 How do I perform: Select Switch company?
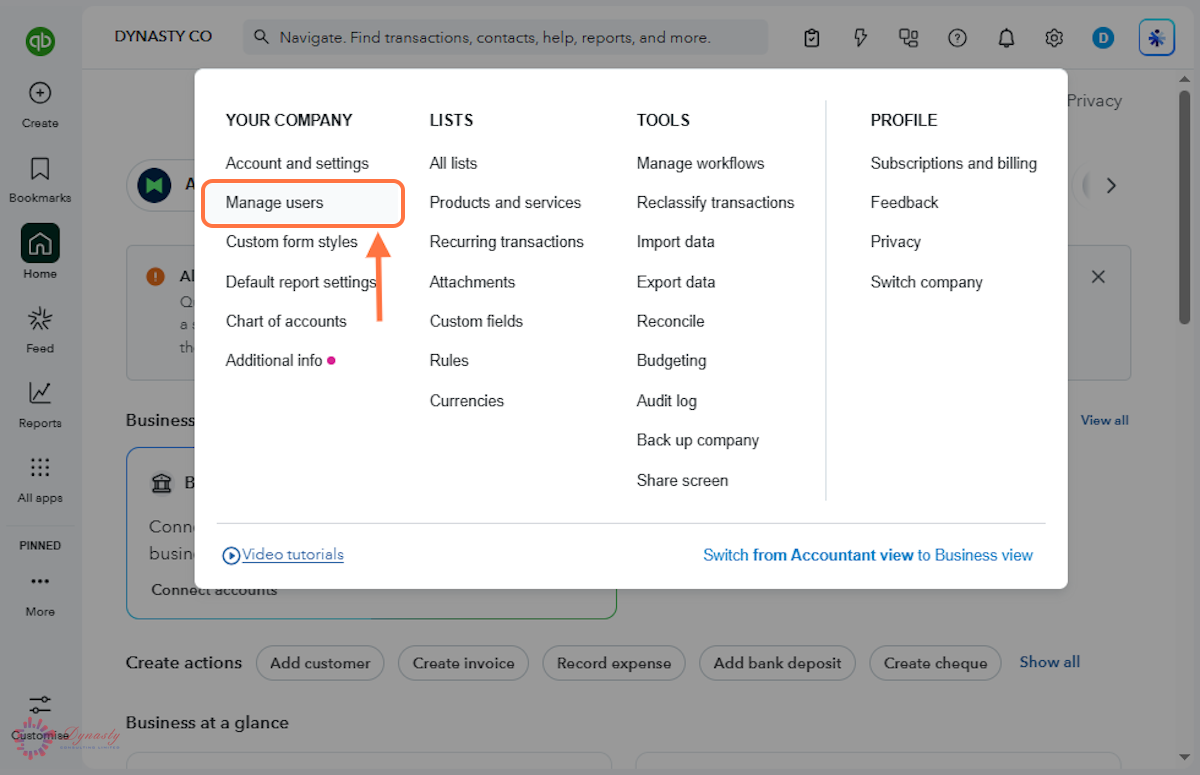[926, 282]
